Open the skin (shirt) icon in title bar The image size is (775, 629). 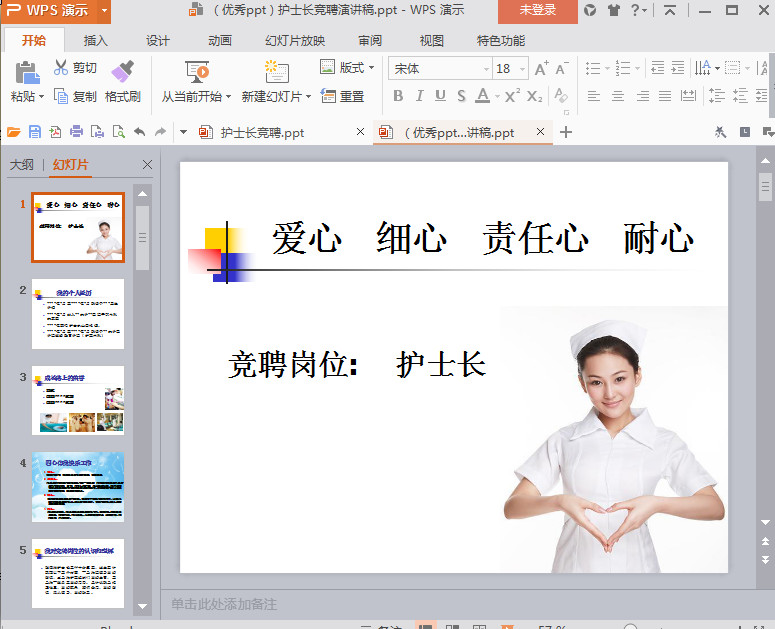[613, 10]
